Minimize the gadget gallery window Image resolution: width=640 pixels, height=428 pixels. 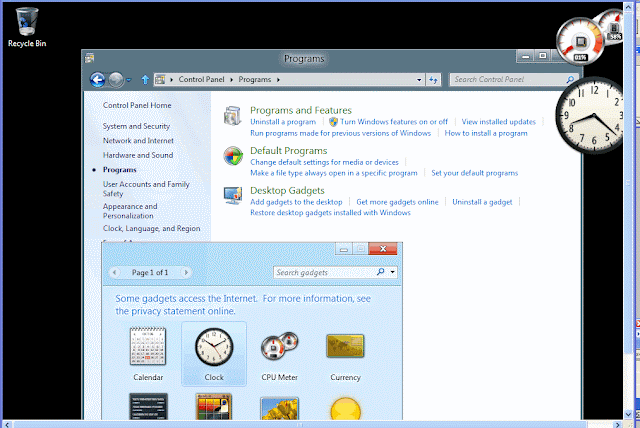pos(344,249)
